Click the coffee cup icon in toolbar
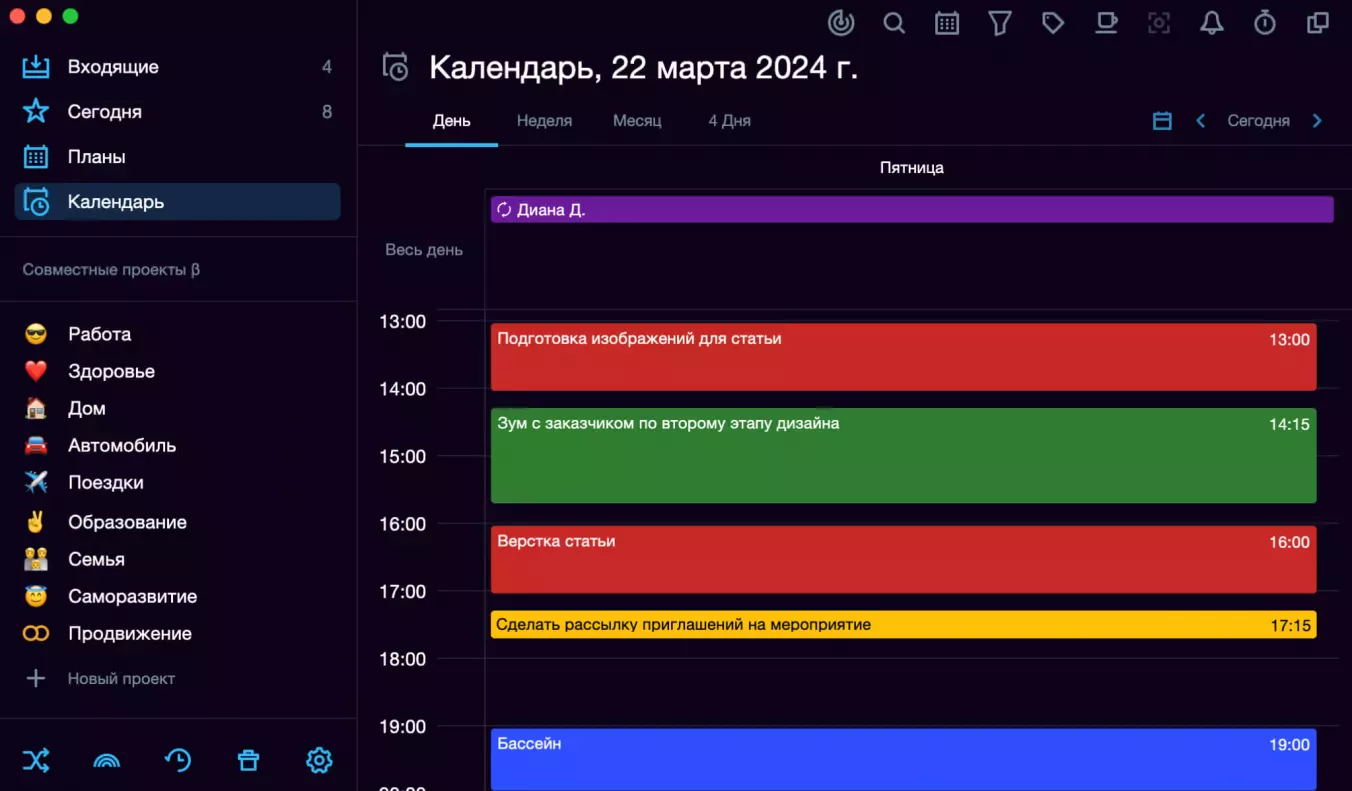 point(1106,22)
